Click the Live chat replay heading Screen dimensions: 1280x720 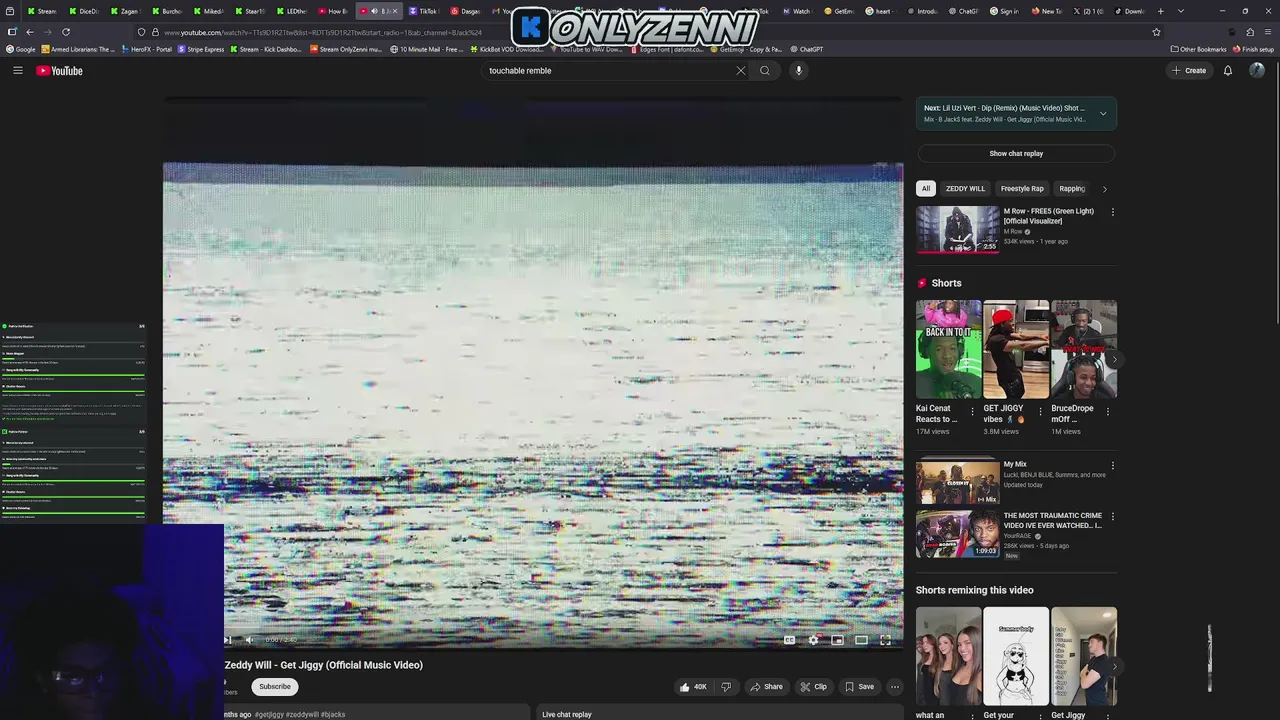[x=567, y=715]
